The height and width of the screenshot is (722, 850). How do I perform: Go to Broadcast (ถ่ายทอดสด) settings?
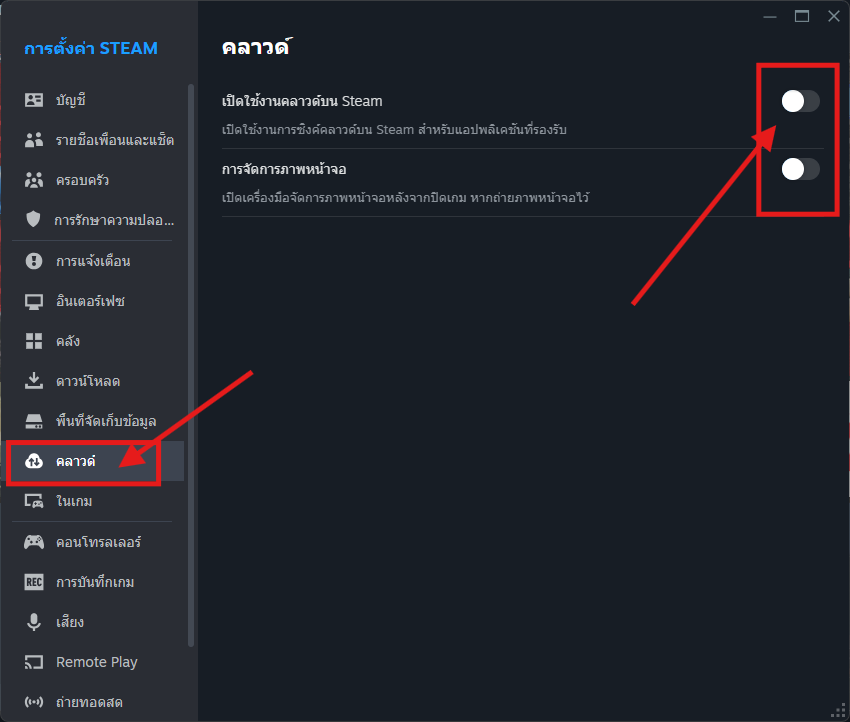[x=89, y=702]
